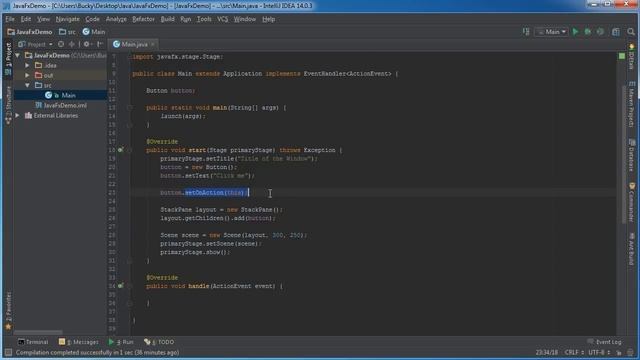Viewport: 640px width, 360px height.
Task: Hide the Project panel with the hide icon
Action: [x=100, y=44]
